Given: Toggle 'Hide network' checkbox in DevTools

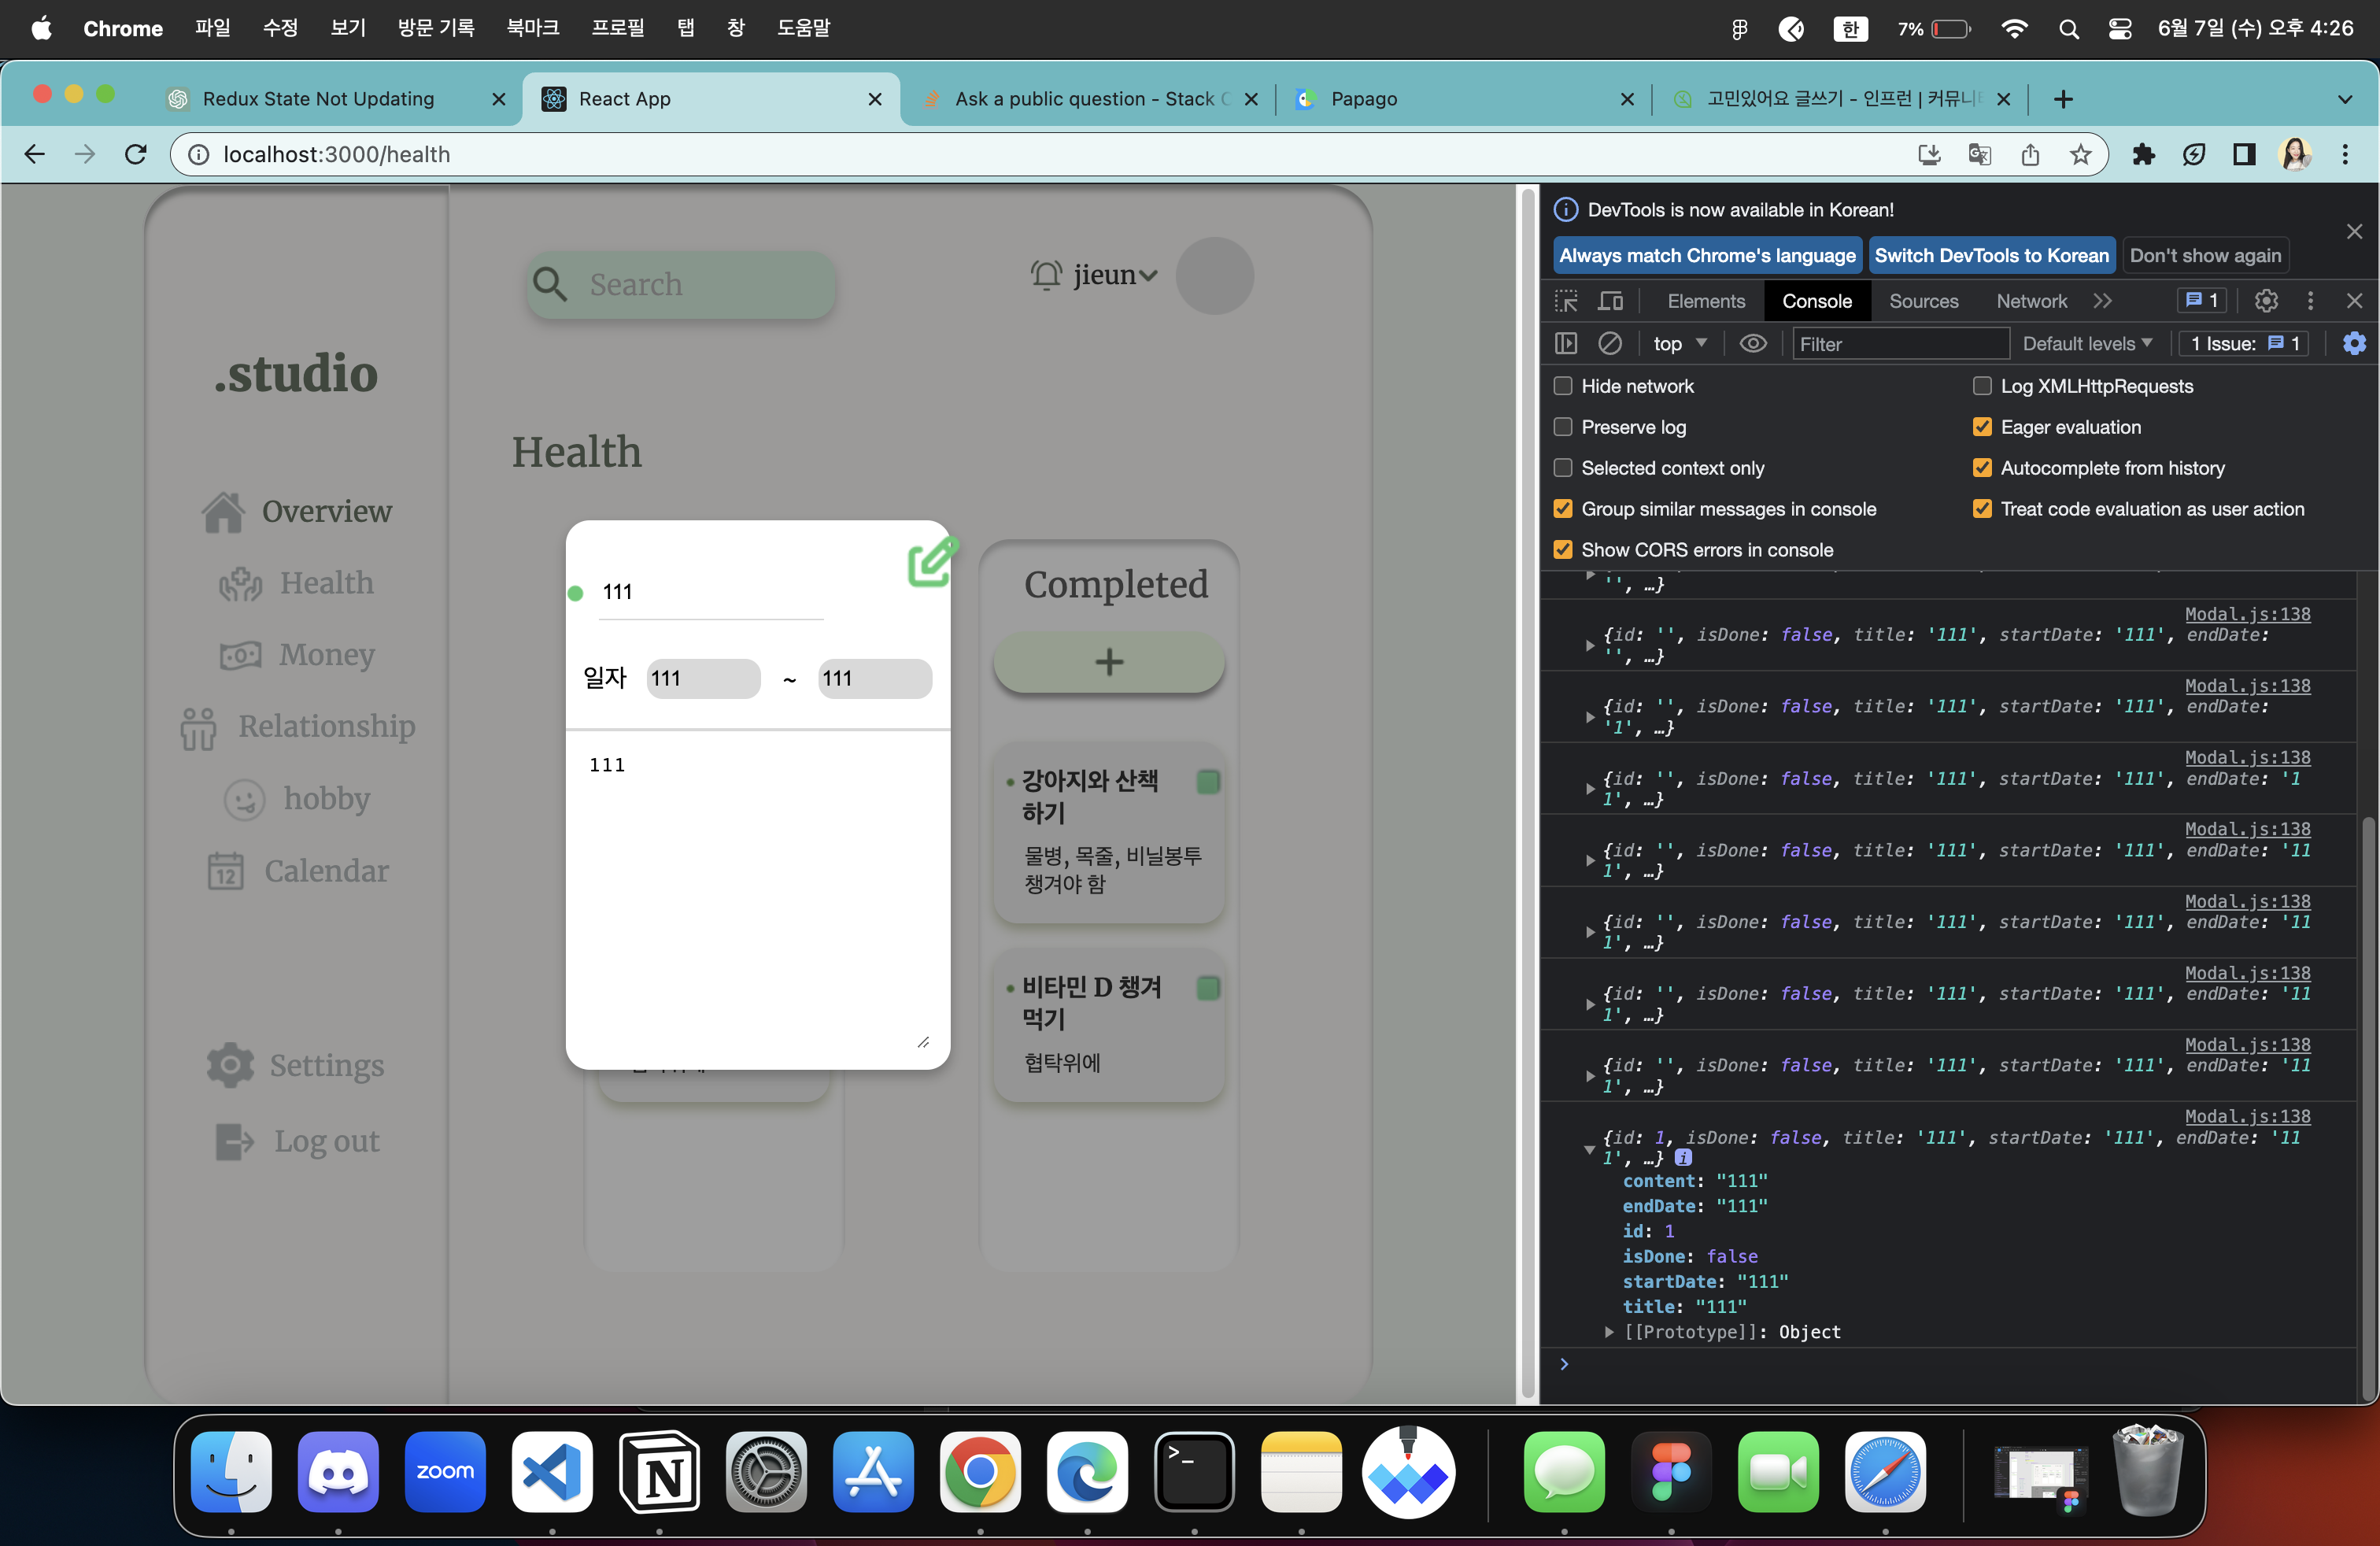Looking at the screenshot, I should point(1563,385).
